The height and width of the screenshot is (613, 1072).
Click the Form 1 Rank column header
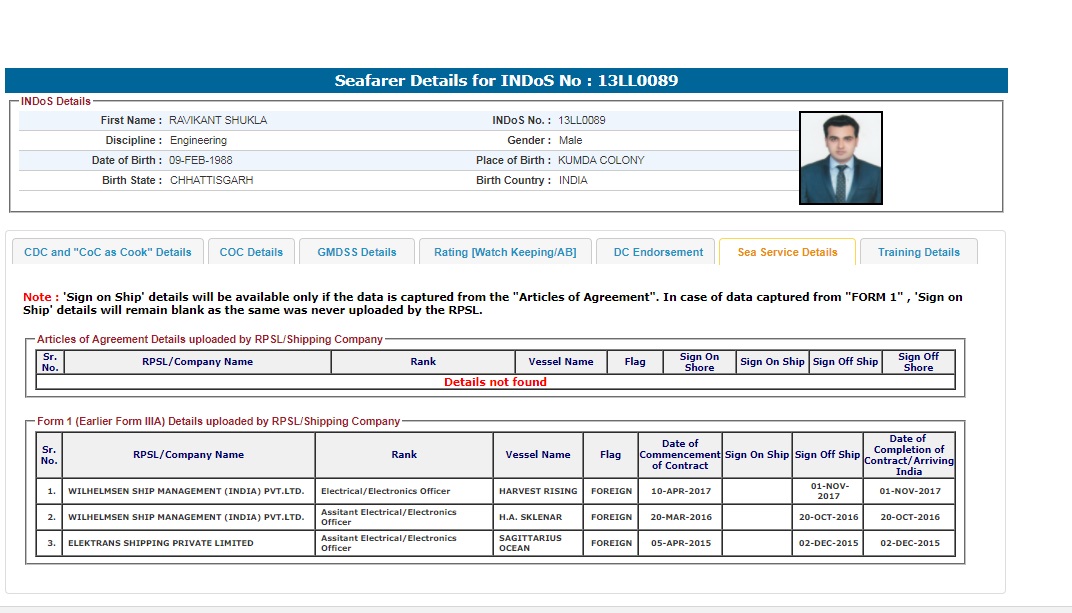pos(404,455)
